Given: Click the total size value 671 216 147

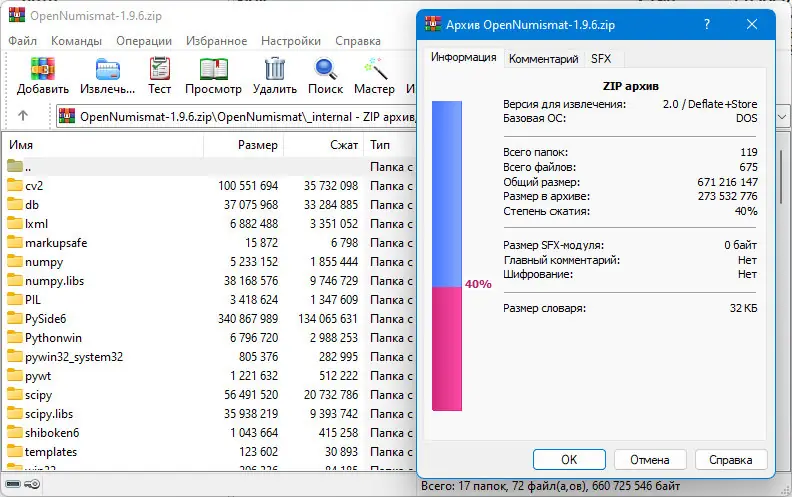Looking at the screenshot, I should point(727,182).
